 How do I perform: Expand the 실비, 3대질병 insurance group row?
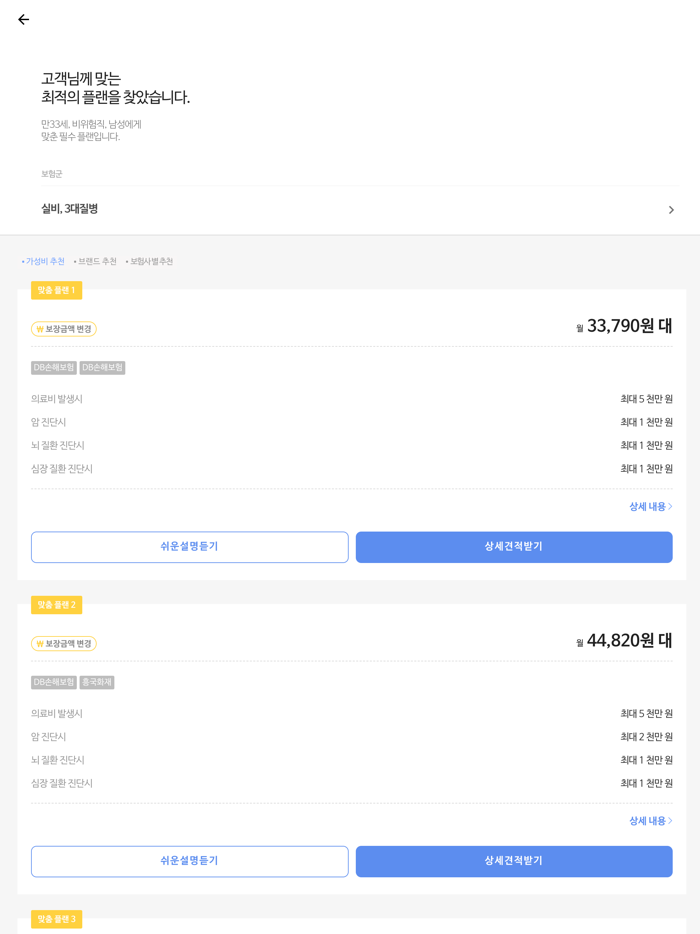[x=350, y=210]
